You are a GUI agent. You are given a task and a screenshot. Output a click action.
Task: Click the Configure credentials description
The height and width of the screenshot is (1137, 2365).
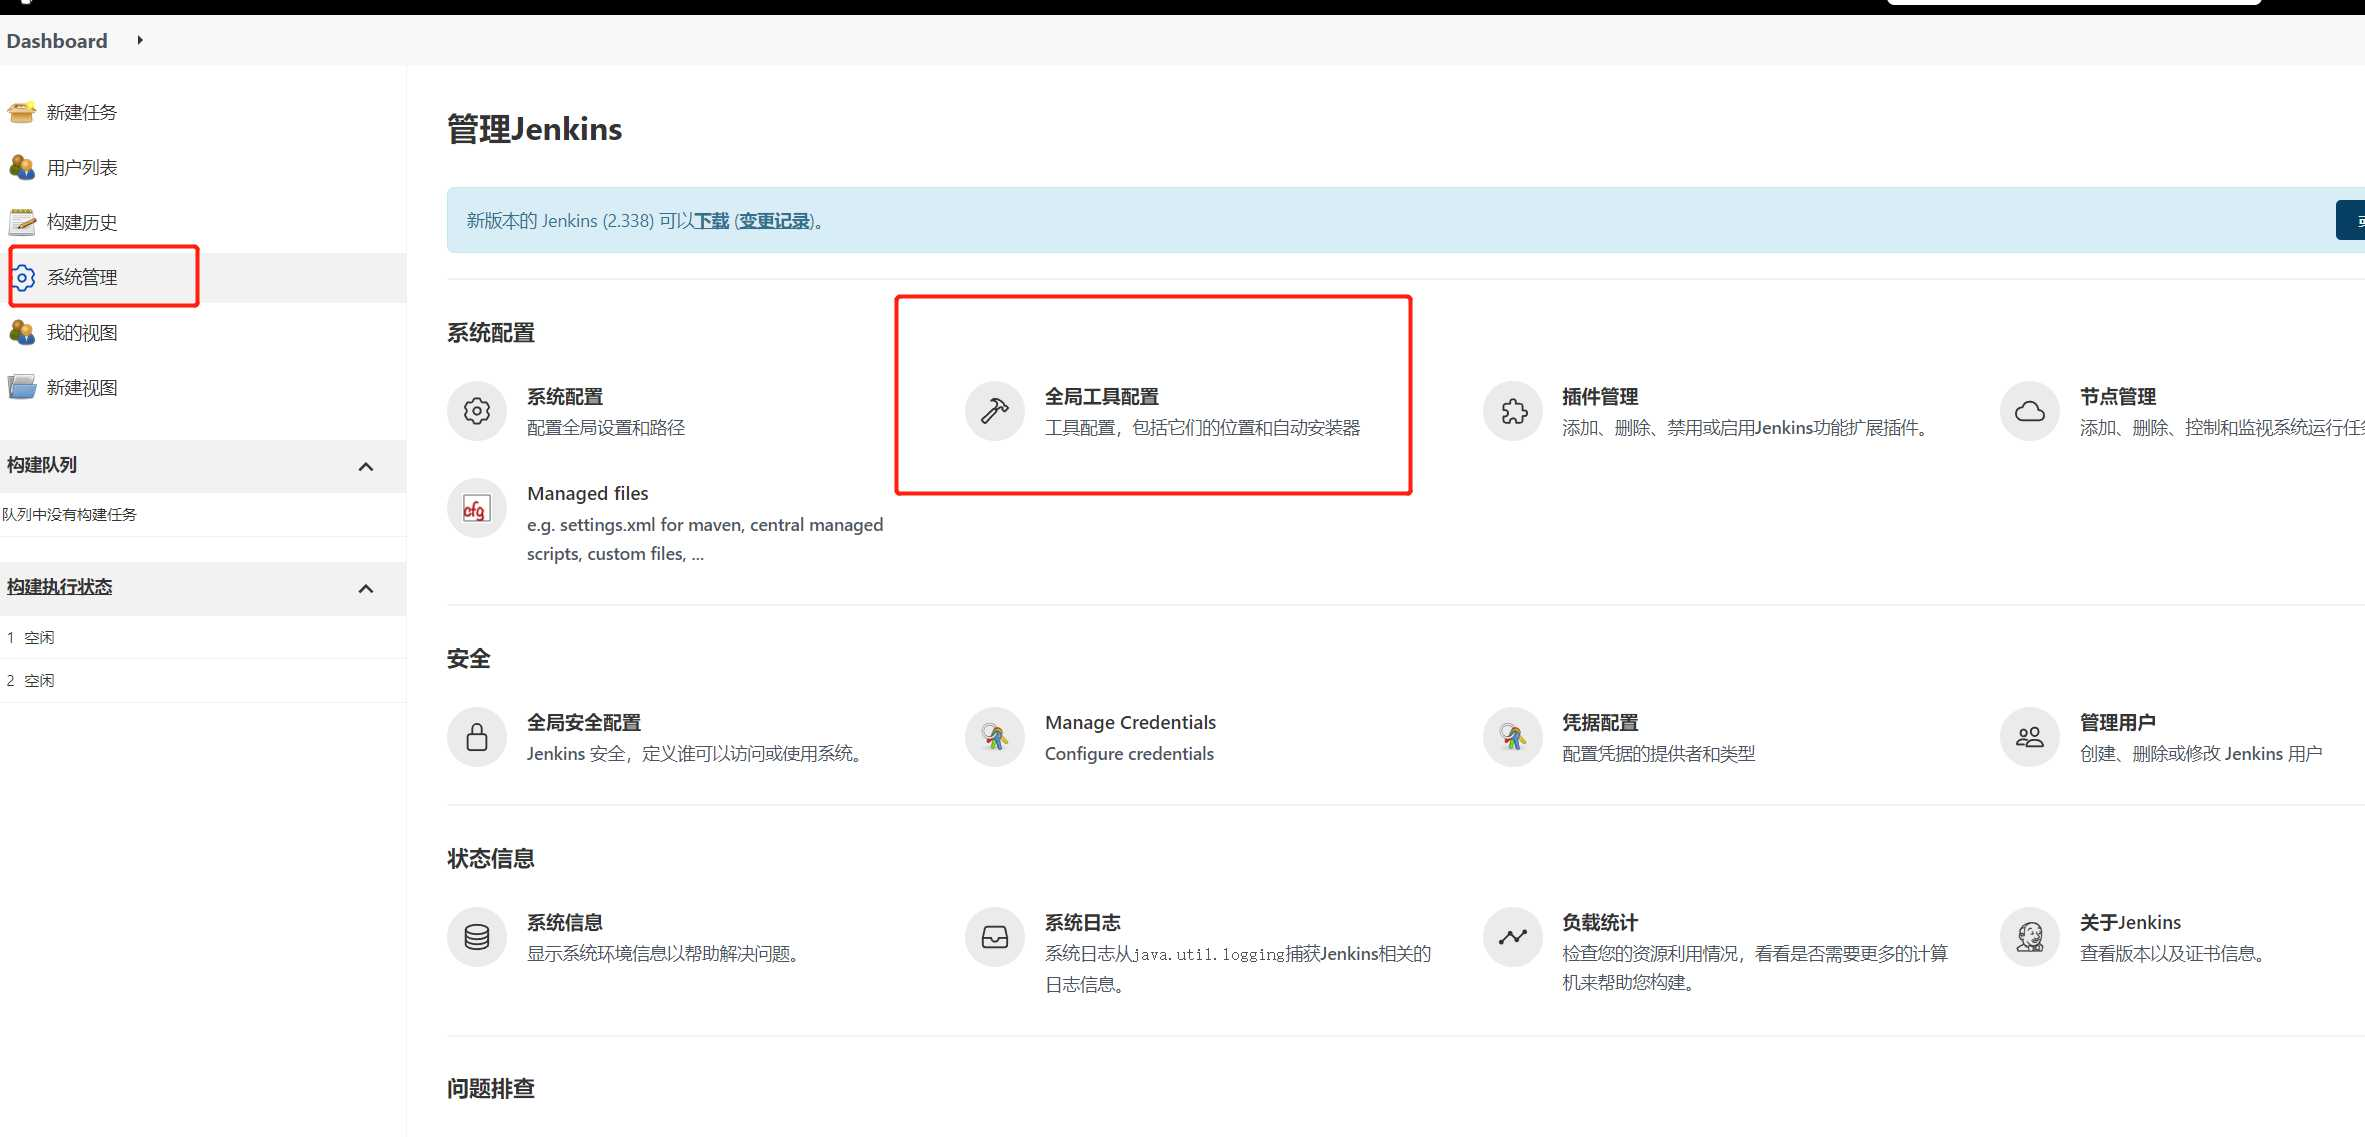[x=1129, y=753]
